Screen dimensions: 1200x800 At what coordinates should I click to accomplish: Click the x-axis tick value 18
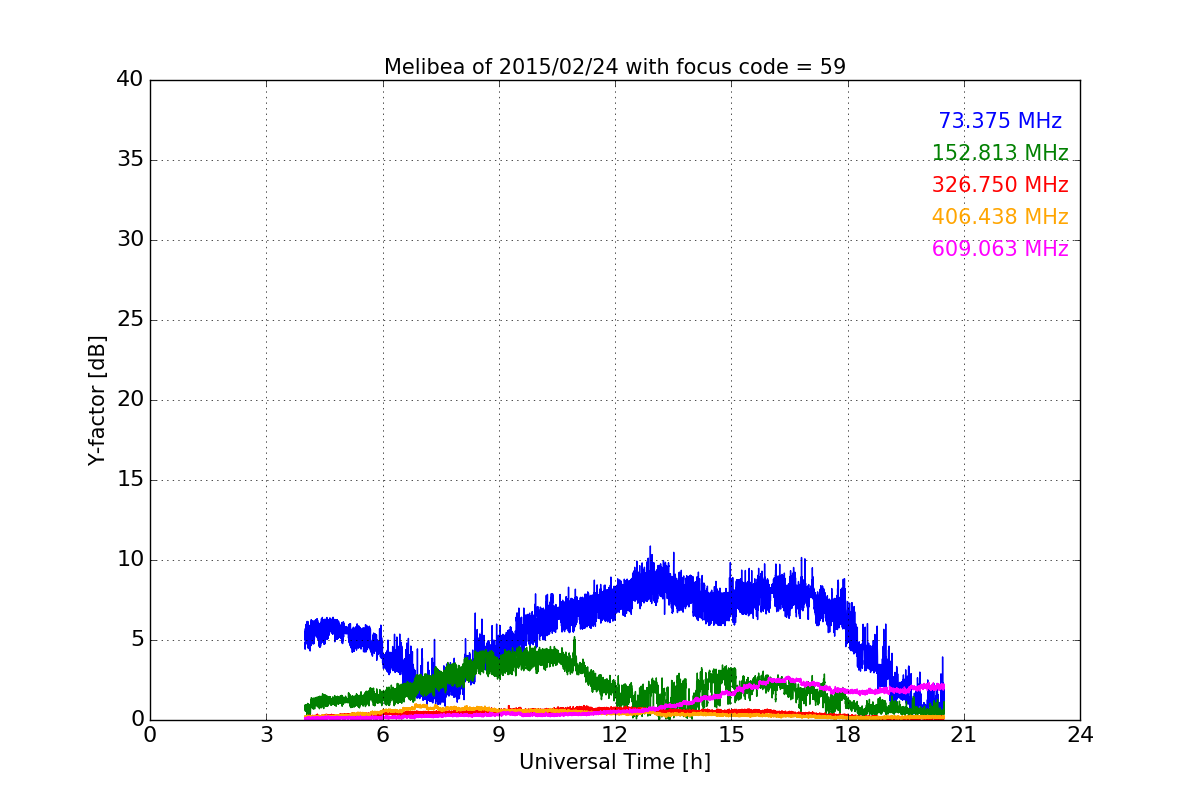(848, 735)
